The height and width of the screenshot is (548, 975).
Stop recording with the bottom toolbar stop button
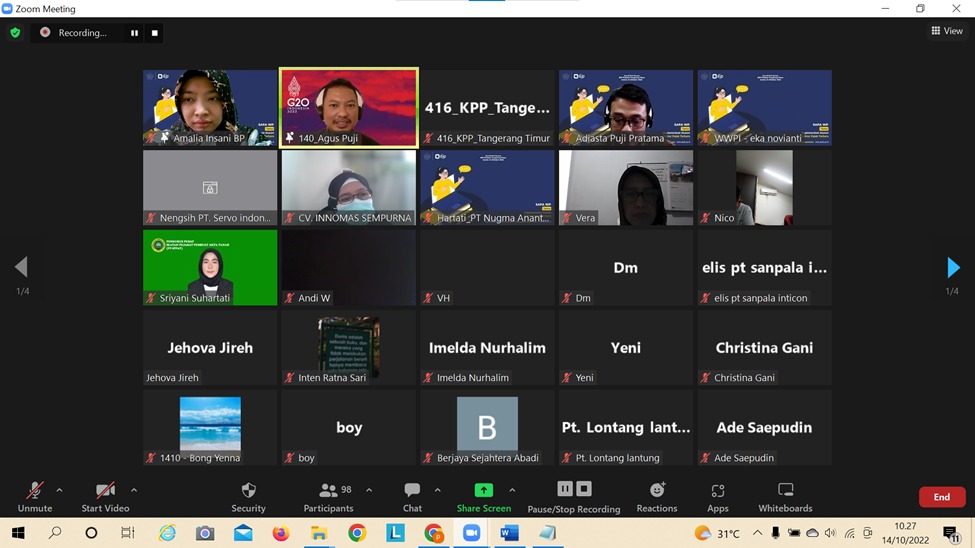tap(585, 489)
